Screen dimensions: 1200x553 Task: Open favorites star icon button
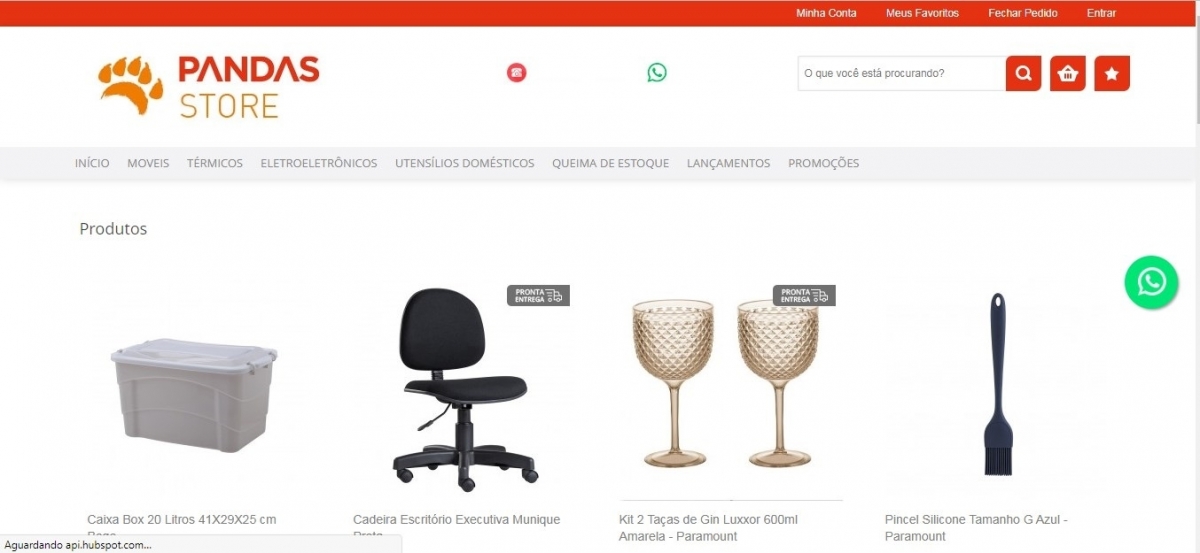click(1112, 73)
